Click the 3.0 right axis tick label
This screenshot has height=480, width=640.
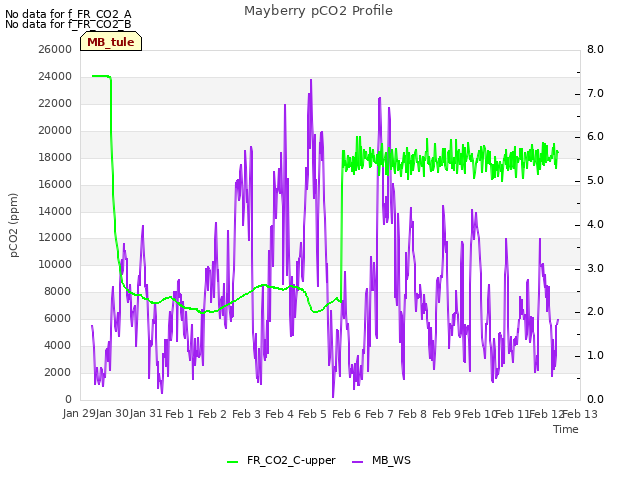595,269
